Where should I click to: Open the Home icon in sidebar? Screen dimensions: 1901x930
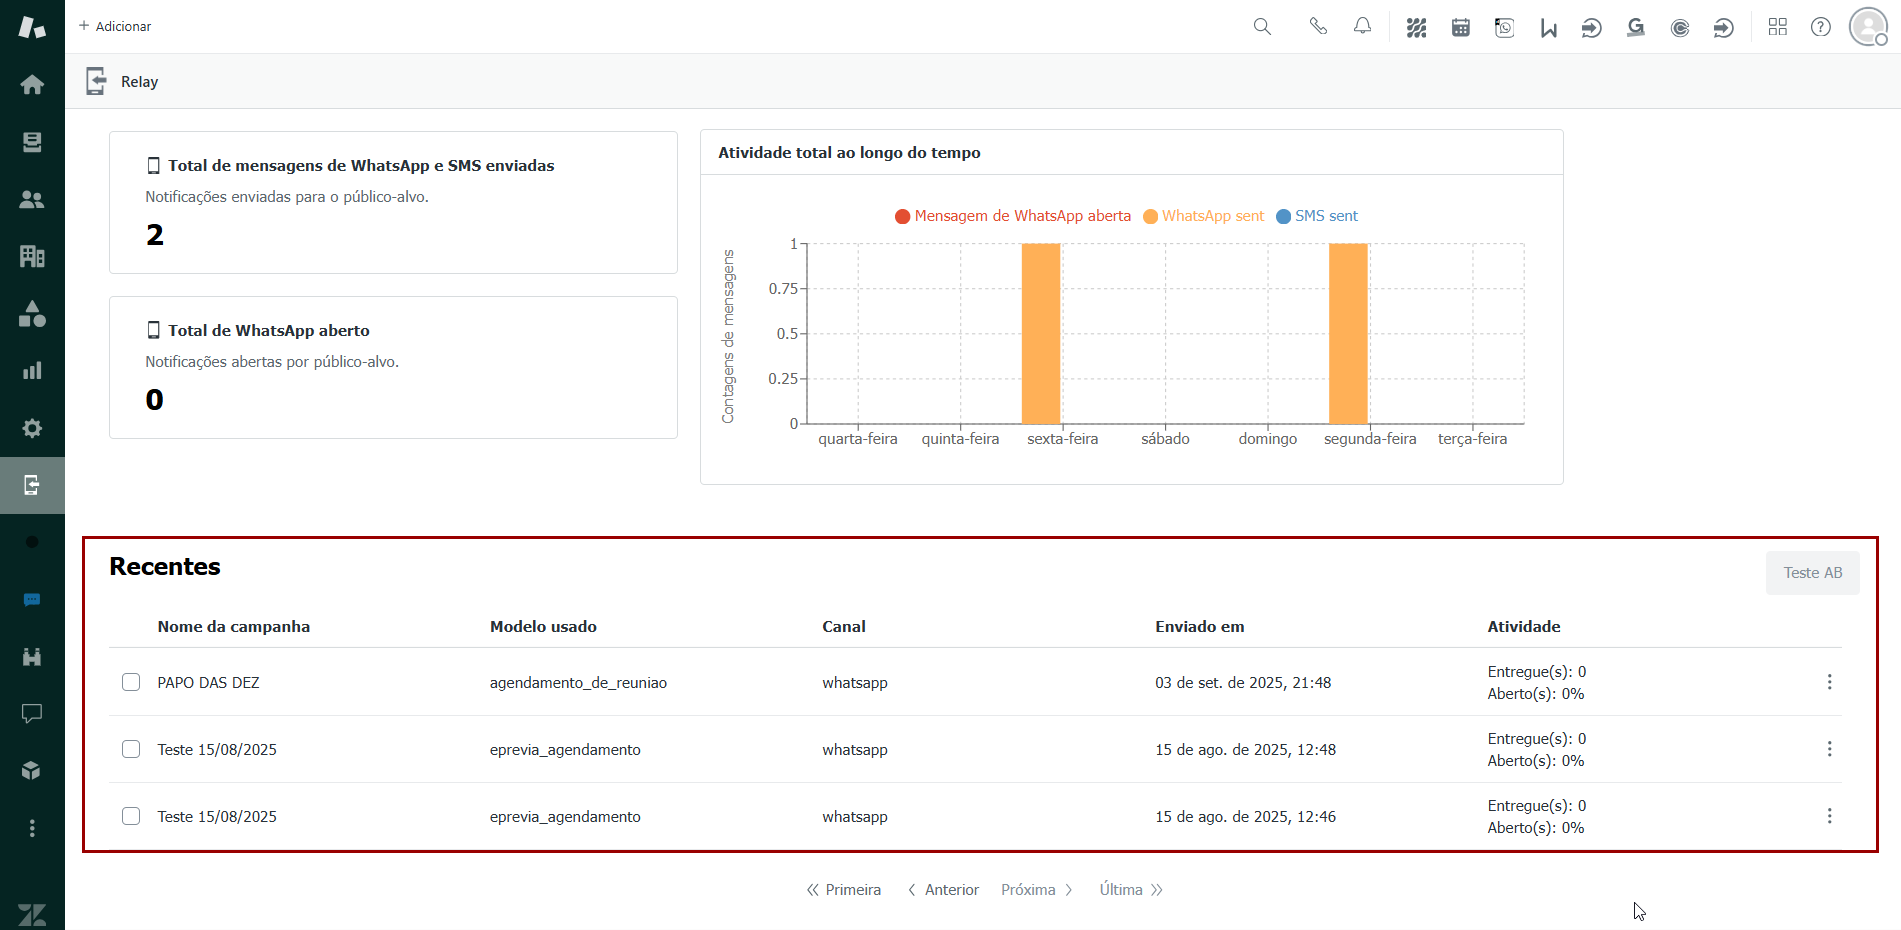(32, 85)
